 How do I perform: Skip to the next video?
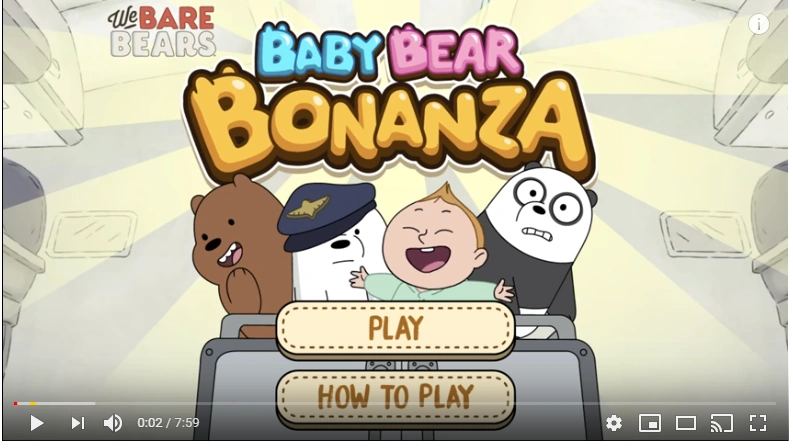(77, 423)
